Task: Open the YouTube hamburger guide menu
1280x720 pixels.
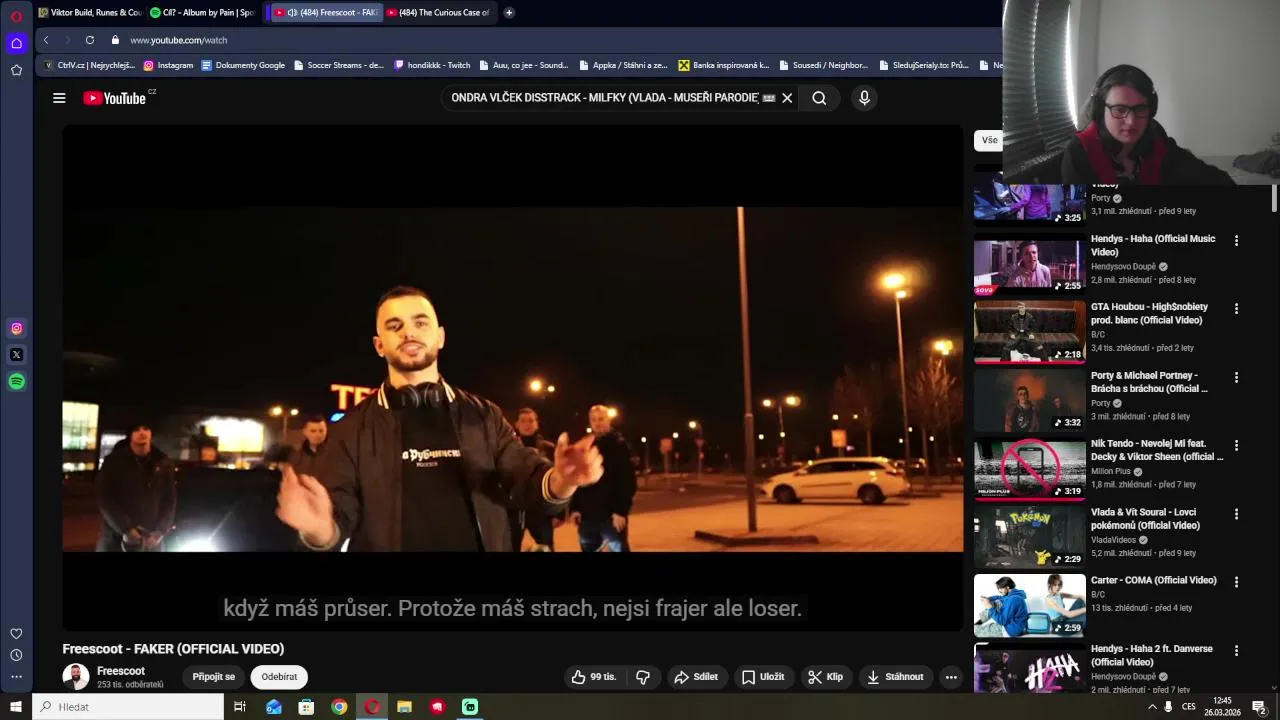Action: click(59, 98)
